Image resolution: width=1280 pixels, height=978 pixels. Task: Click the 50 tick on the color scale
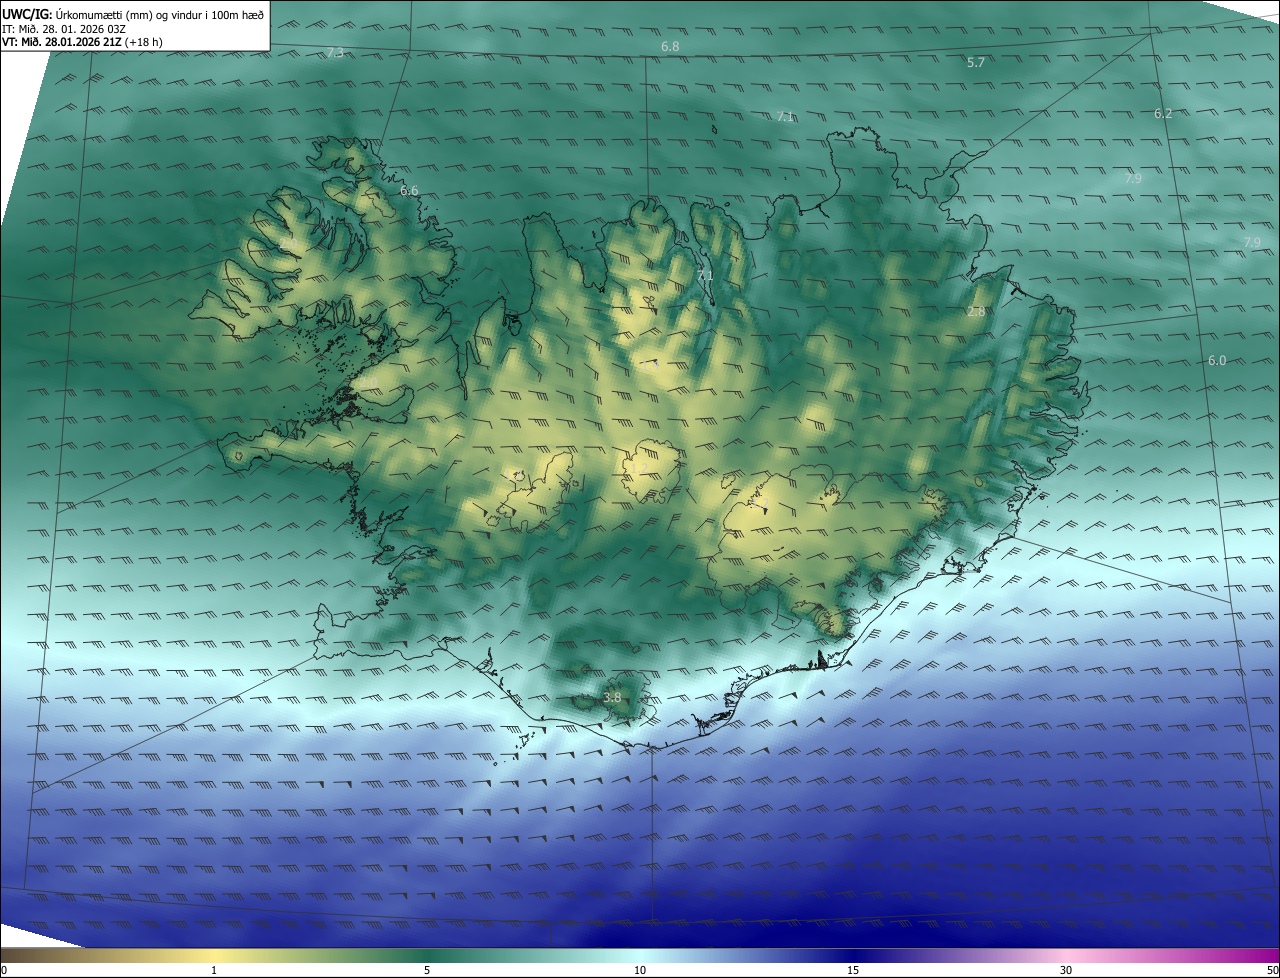pyautogui.click(x=1272, y=970)
